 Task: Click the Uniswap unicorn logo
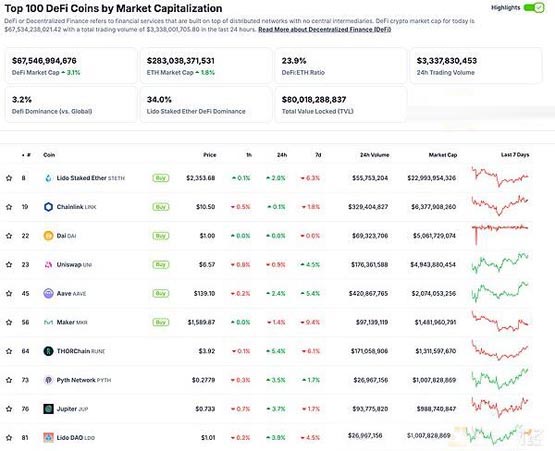(48, 264)
